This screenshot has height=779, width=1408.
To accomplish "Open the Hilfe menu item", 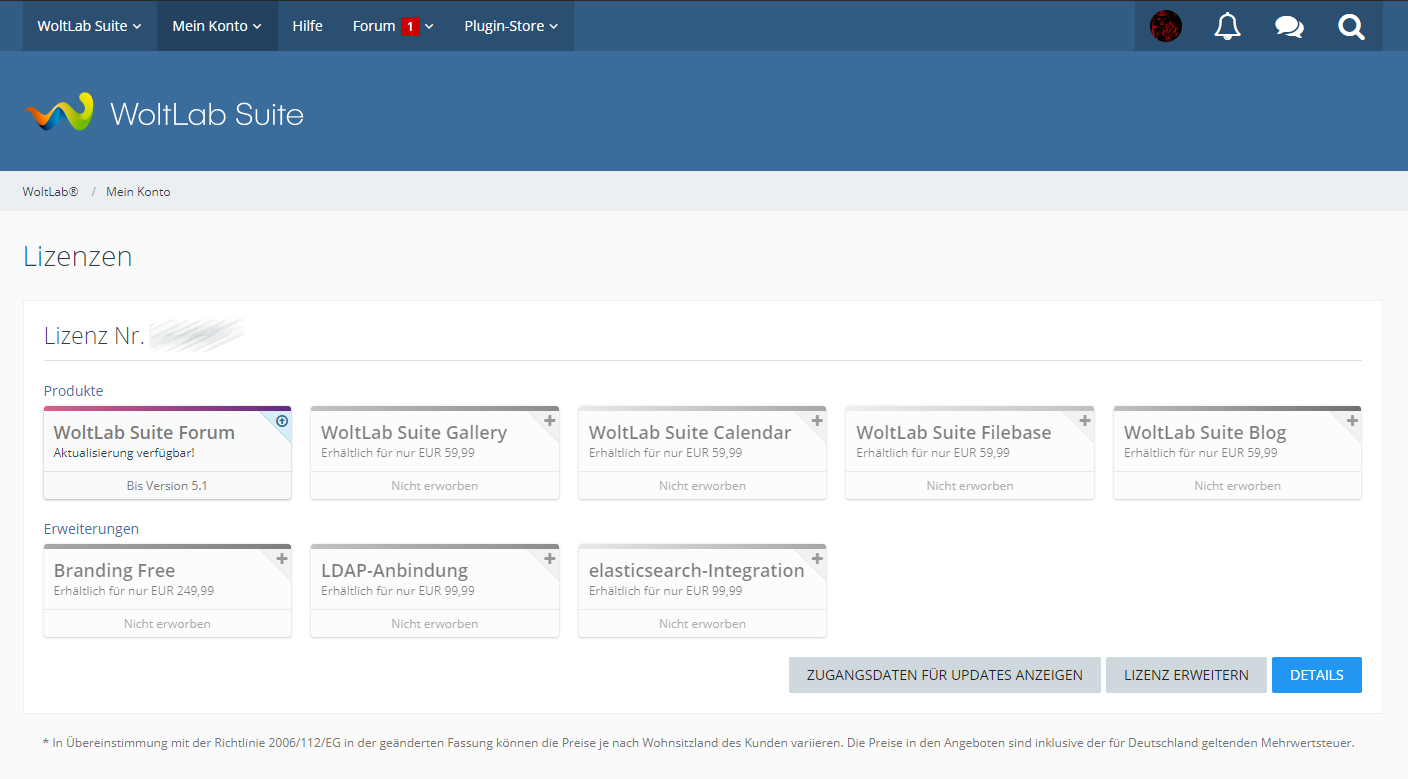I will pyautogui.click(x=307, y=26).
